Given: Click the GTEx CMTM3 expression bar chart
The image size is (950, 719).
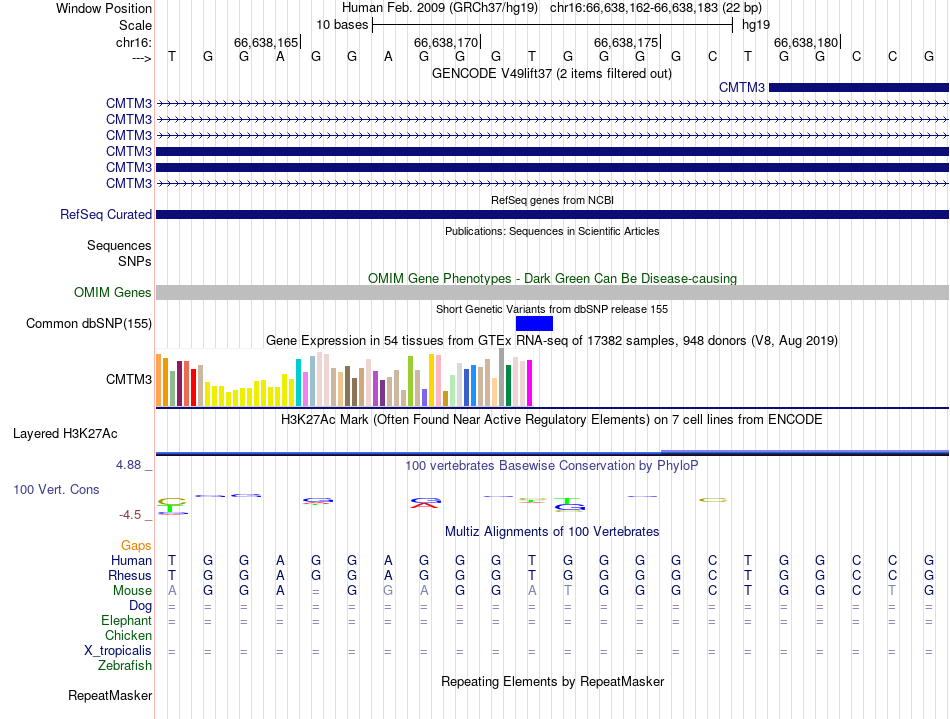Looking at the screenshot, I should tap(345, 380).
